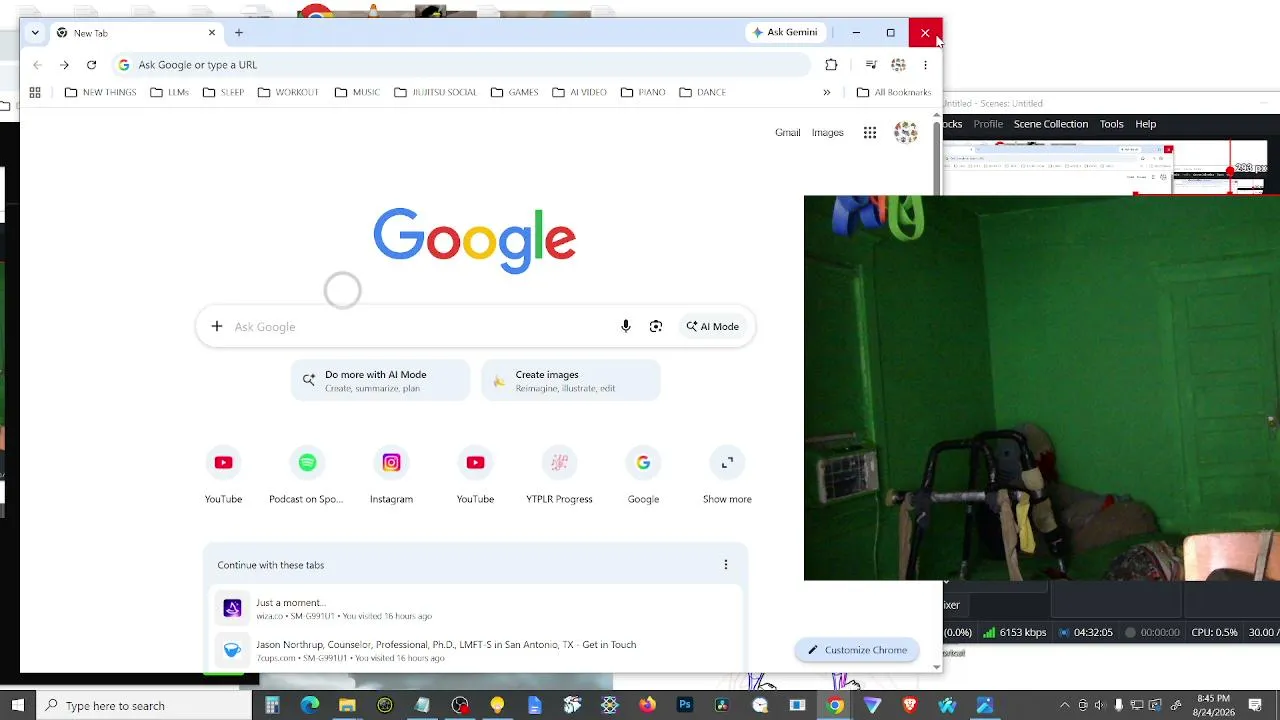The height and width of the screenshot is (720, 1280).
Task: Expand the NEW THINGS bookmark folder
Action: click(x=100, y=92)
